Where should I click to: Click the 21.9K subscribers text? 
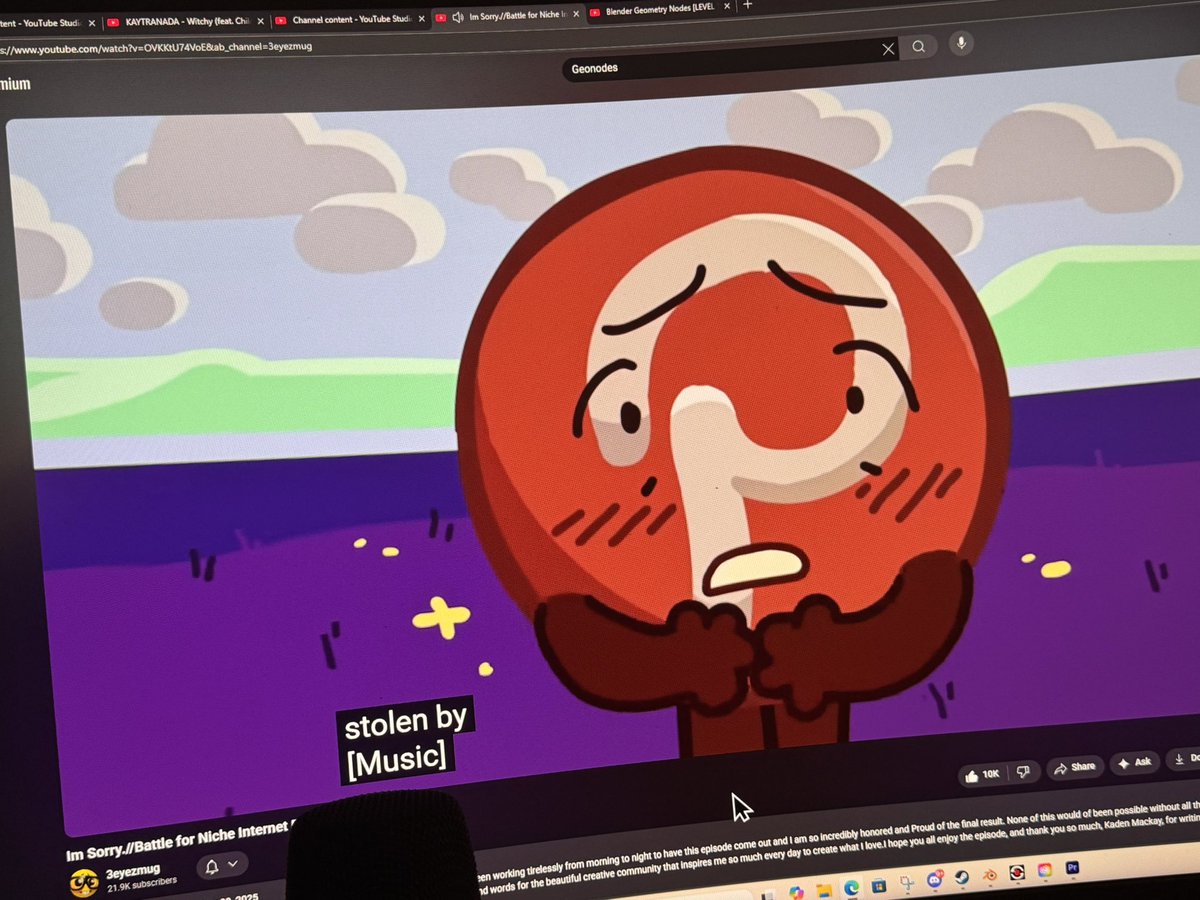pyautogui.click(x=140, y=884)
